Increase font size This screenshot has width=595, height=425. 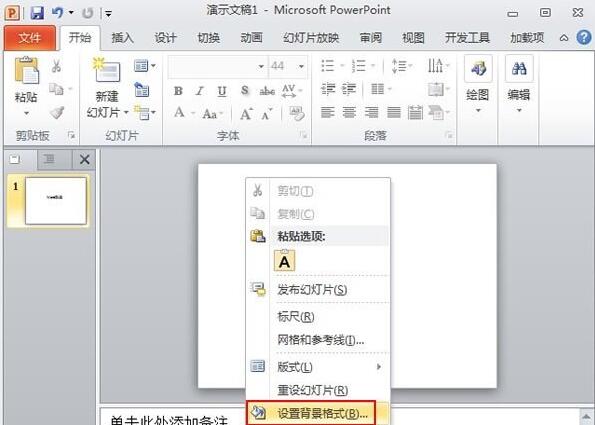247,113
